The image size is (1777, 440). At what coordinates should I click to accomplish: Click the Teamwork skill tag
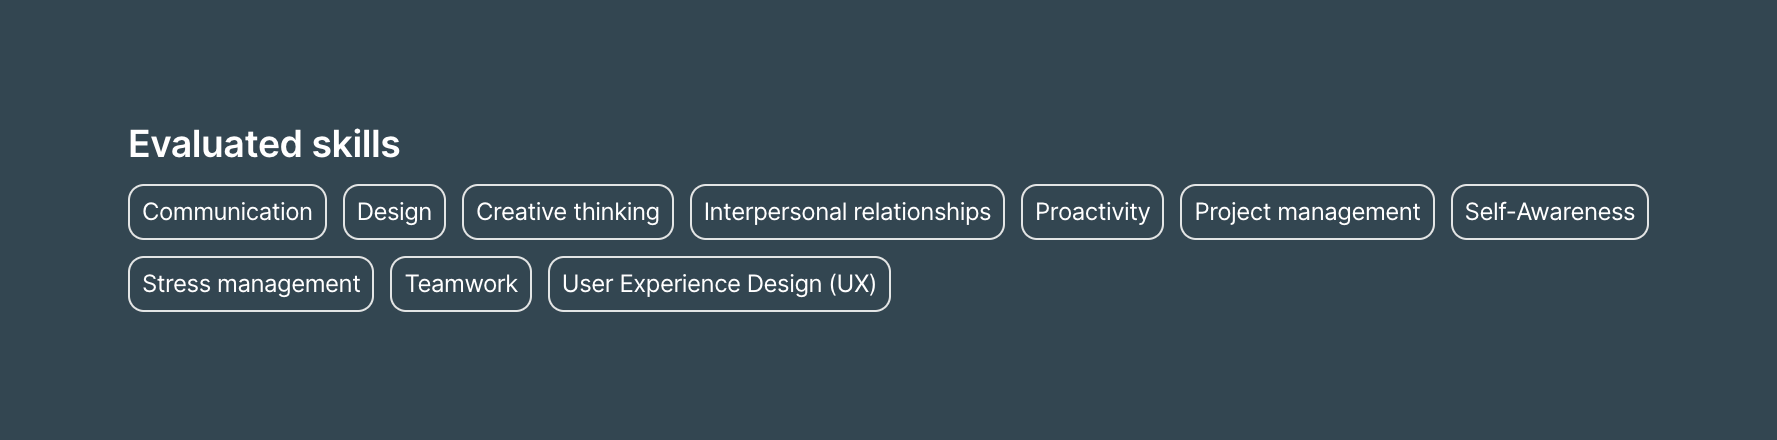coord(461,284)
